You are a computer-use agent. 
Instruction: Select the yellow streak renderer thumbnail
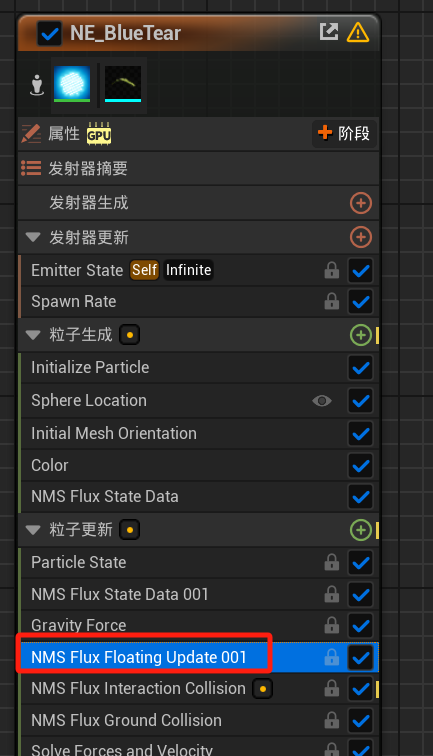tap(123, 84)
